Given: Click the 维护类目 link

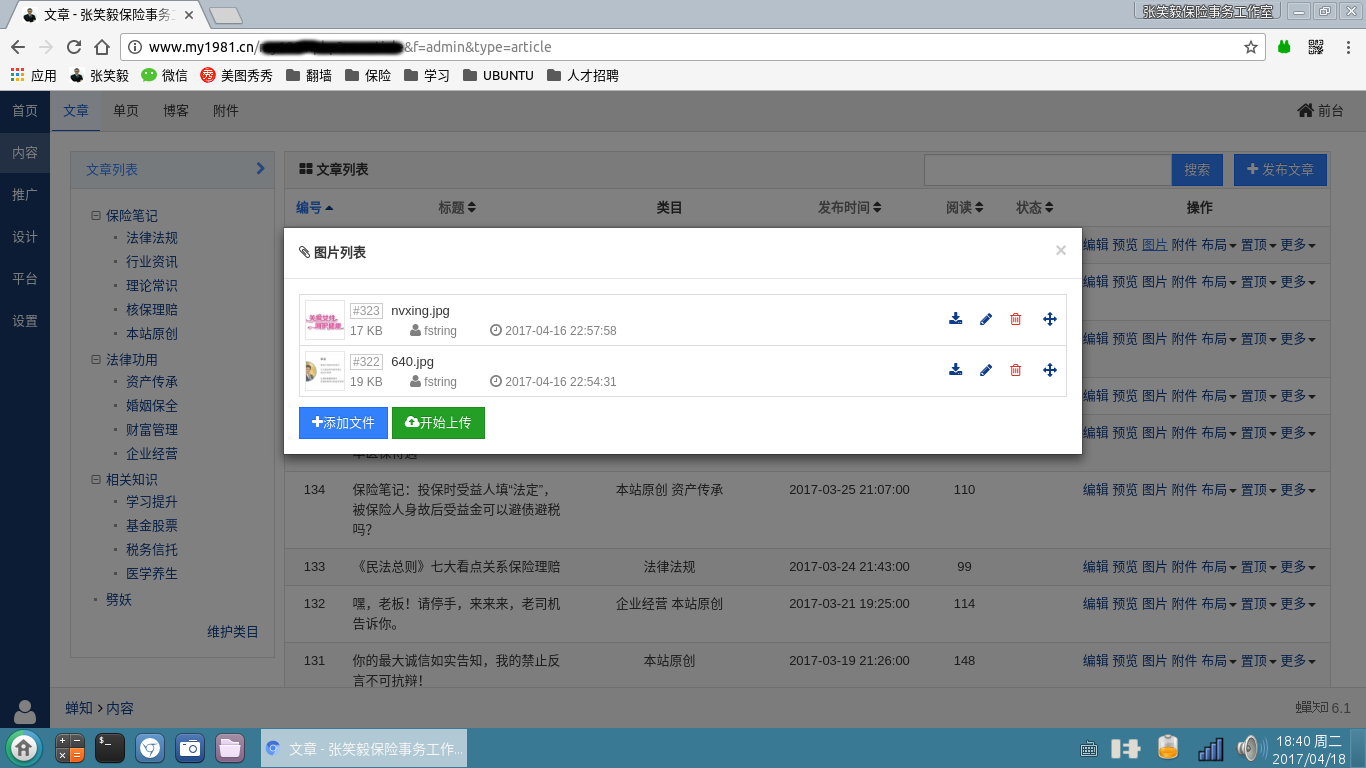Looking at the screenshot, I should (x=233, y=632).
